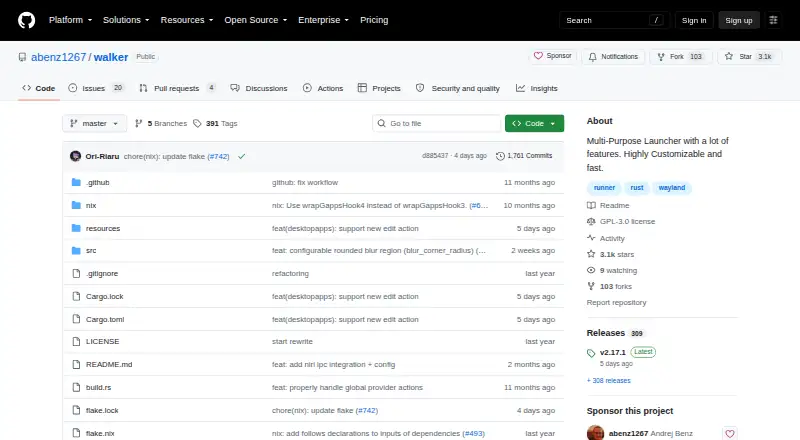800x440 pixels.
Task: Open the LICENSE file
Action: coord(103,341)
